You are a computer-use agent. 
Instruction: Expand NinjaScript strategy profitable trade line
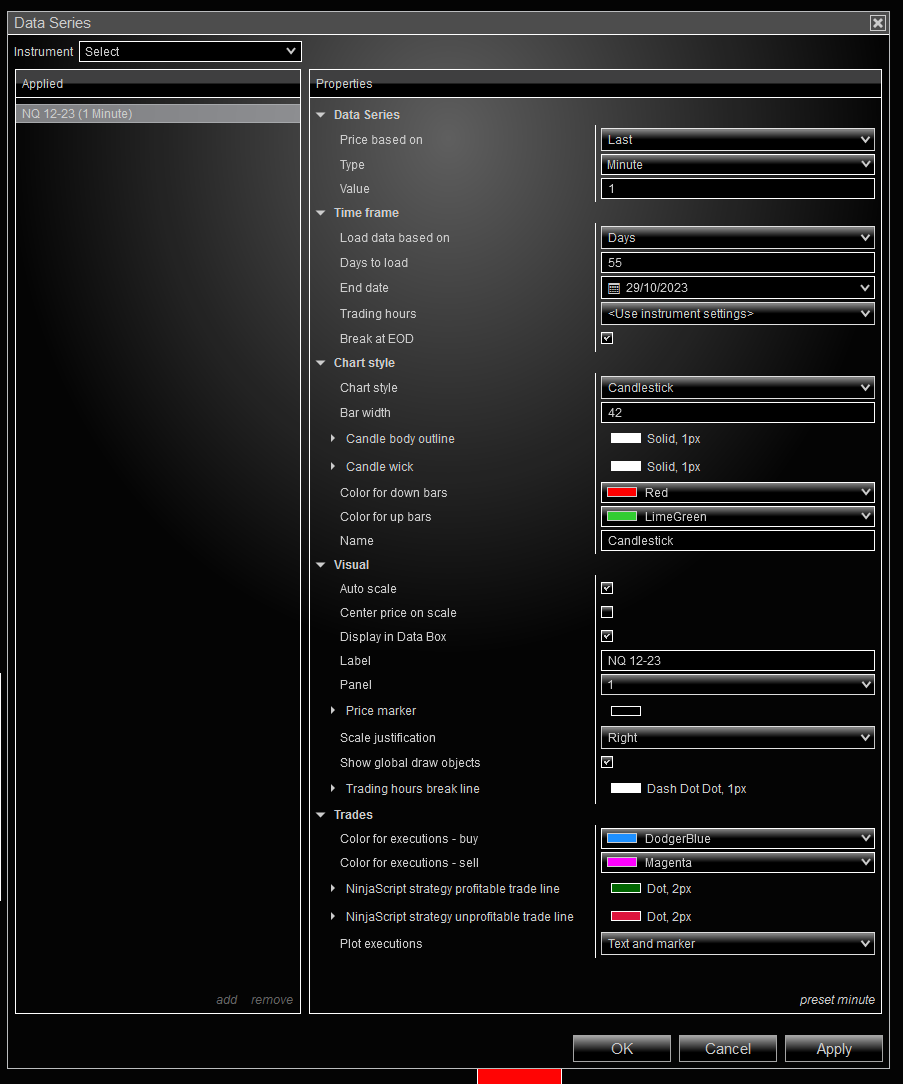click(333, 888)
